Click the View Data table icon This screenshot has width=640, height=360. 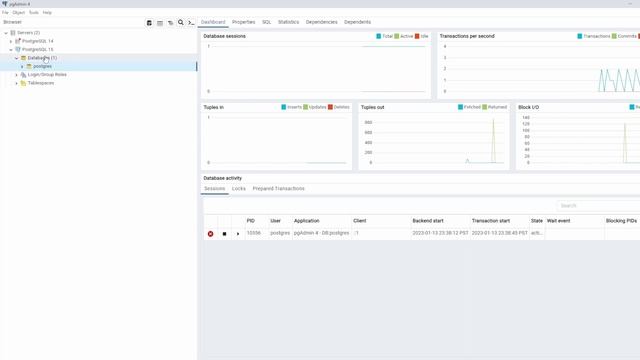point(160,23)
